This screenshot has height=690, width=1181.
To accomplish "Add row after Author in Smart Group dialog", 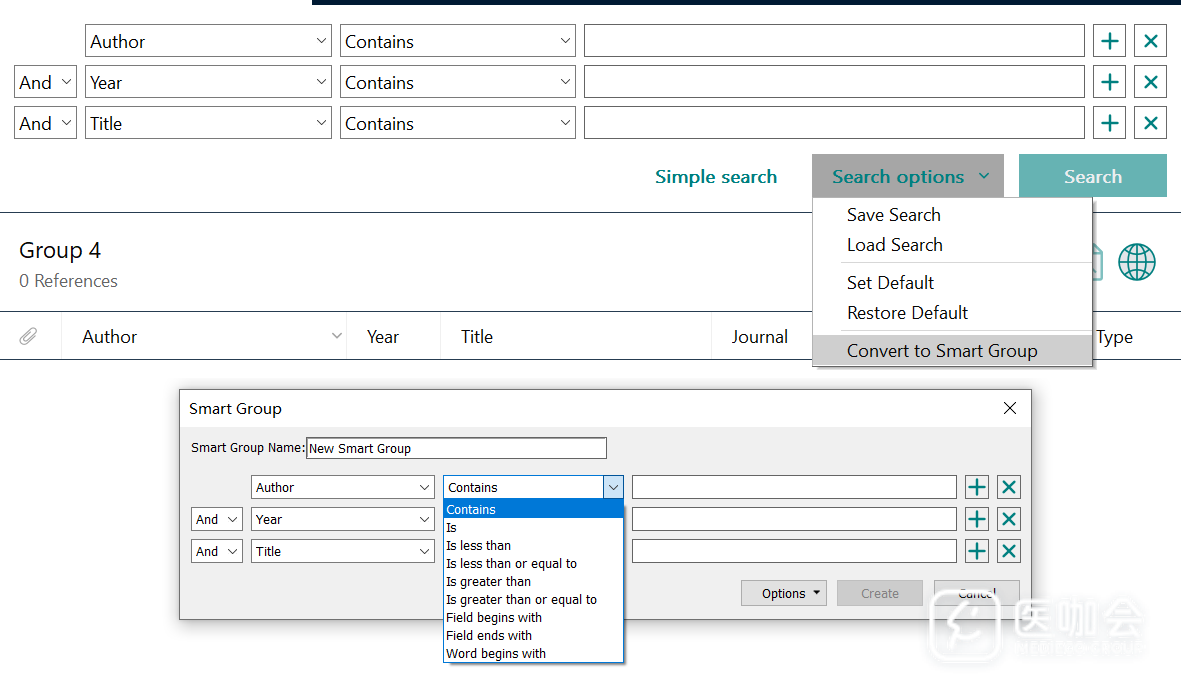I will [976, 487].
